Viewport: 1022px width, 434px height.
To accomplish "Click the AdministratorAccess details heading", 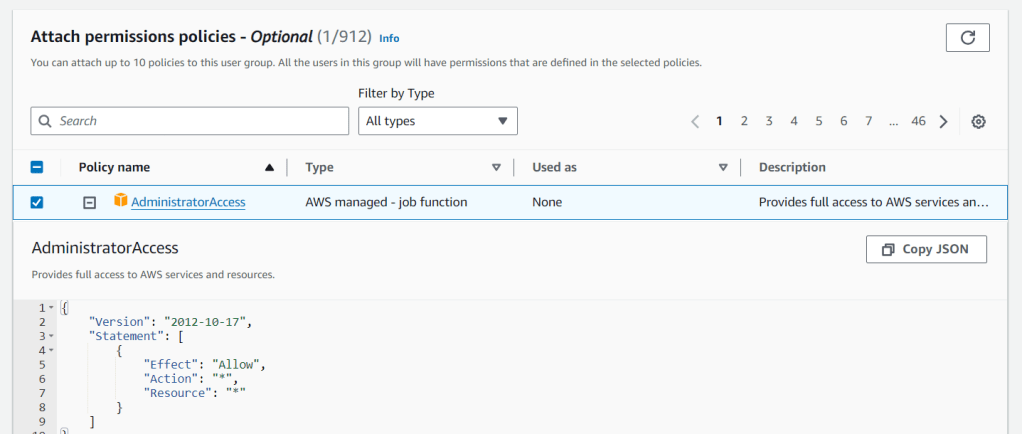I will pos(105,248).
